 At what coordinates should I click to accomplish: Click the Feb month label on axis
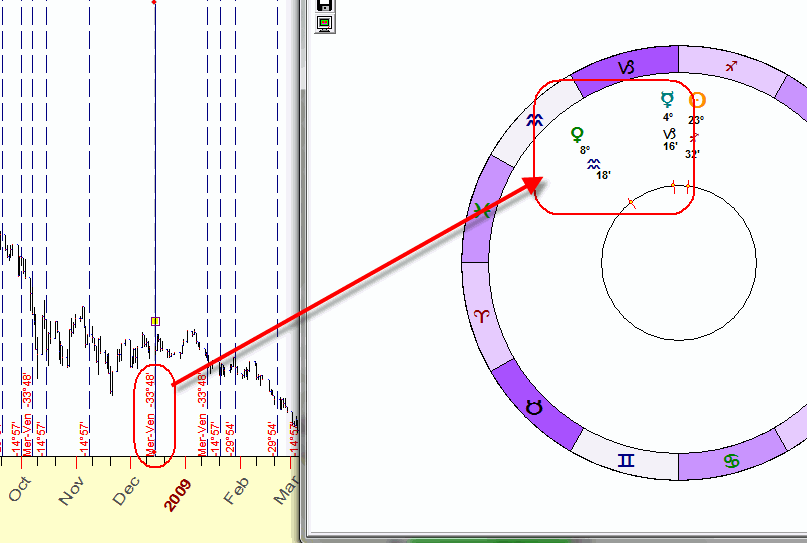[x=235, y=491]
